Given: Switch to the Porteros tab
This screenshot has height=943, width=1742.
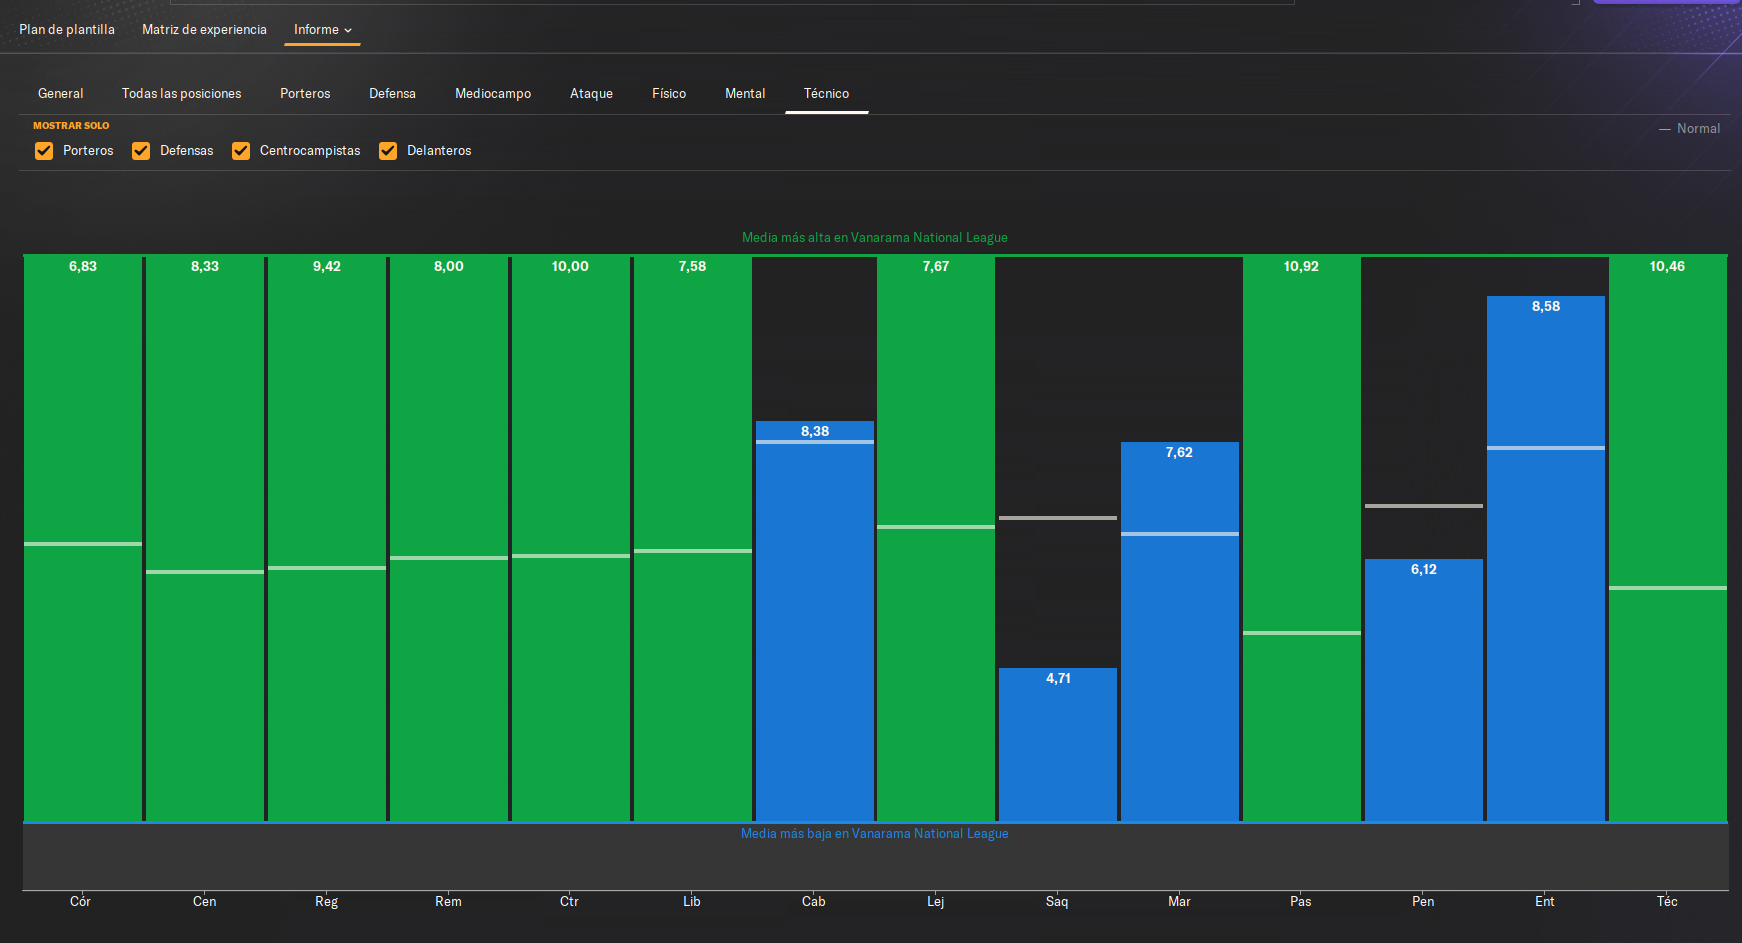Looking at the screenshot, I should [x=305, y=93].
